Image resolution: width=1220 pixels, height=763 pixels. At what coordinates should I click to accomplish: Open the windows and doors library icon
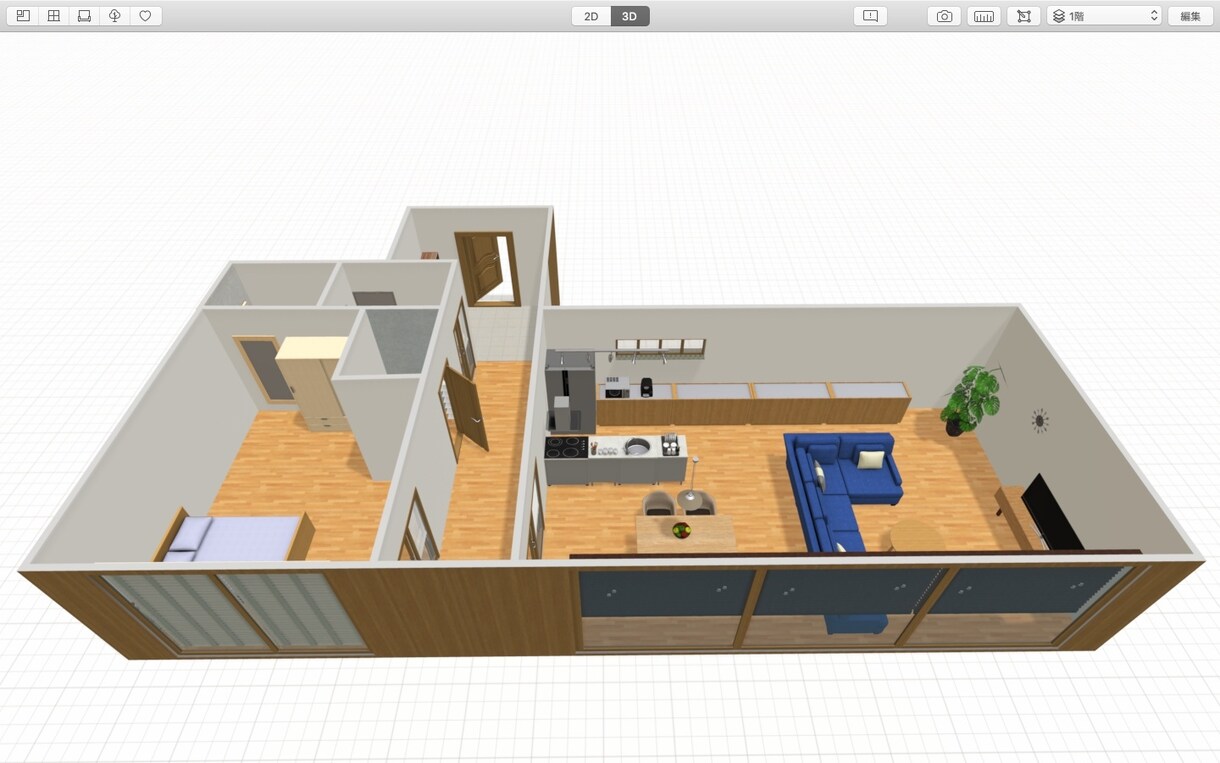[x=54, y=16]
